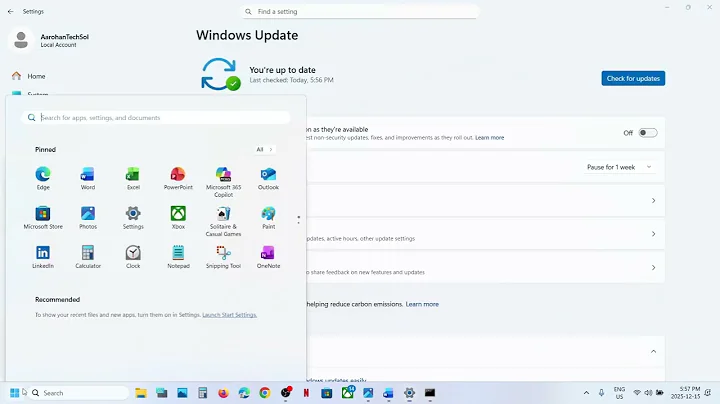
Task: Open the pinned Notepad app
Action: (178, 257)
